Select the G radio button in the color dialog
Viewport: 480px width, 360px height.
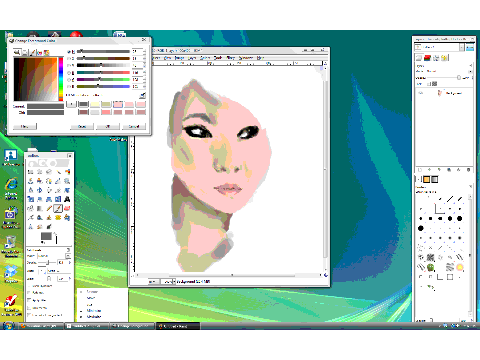(x=69, y=80)
